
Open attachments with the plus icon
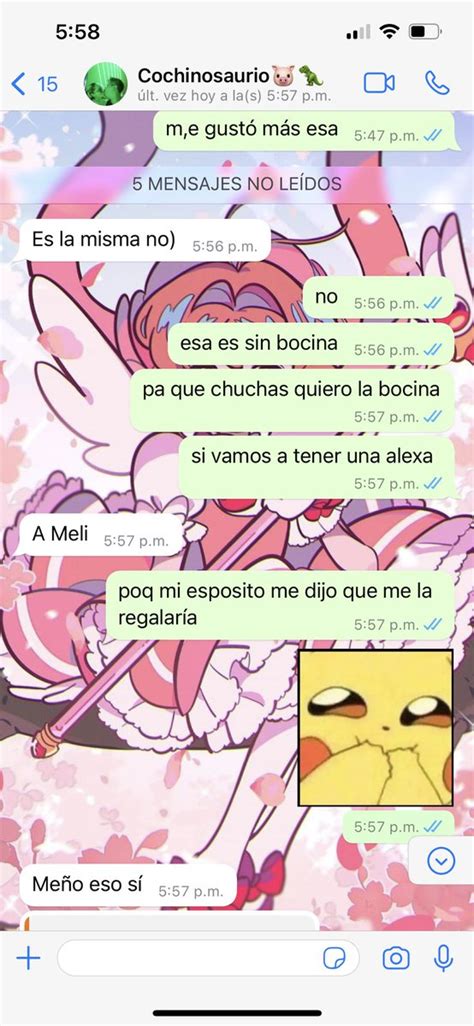[28, 959]
